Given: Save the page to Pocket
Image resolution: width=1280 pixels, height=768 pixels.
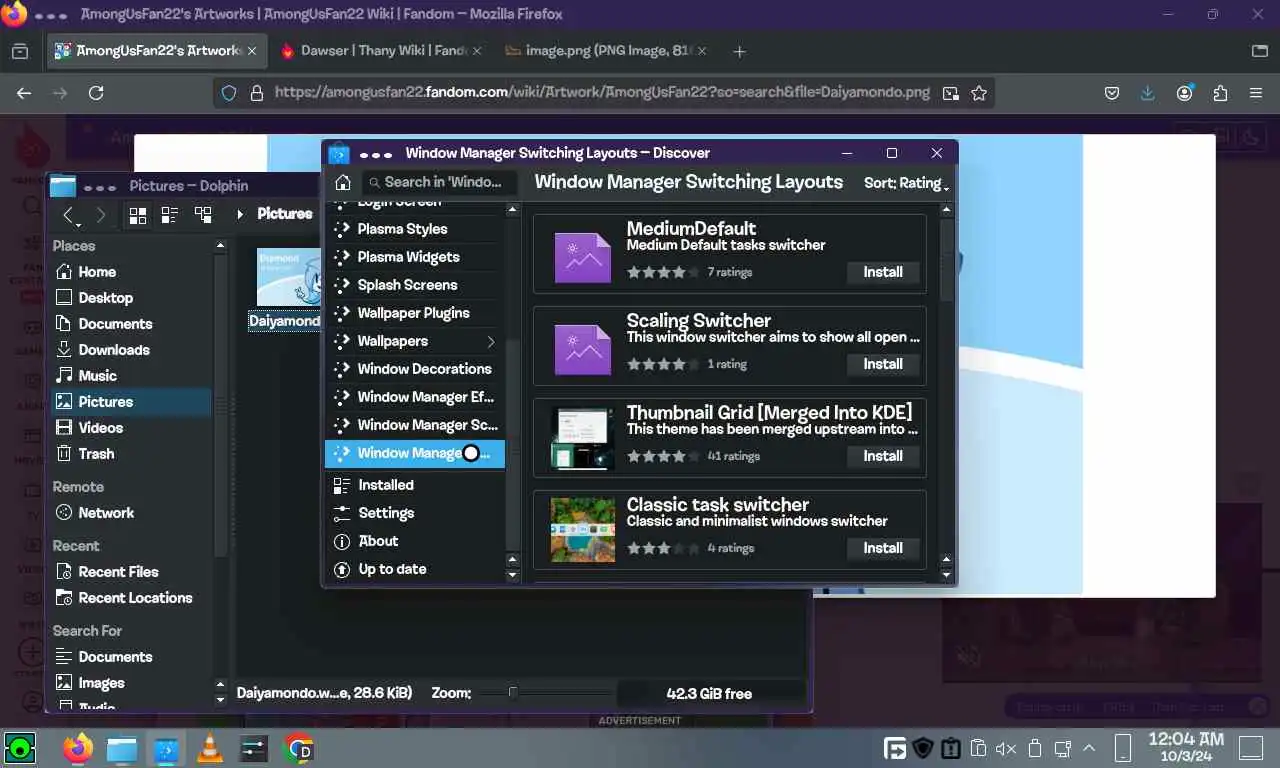Looking at the screenshot, I should (1111, 93).
